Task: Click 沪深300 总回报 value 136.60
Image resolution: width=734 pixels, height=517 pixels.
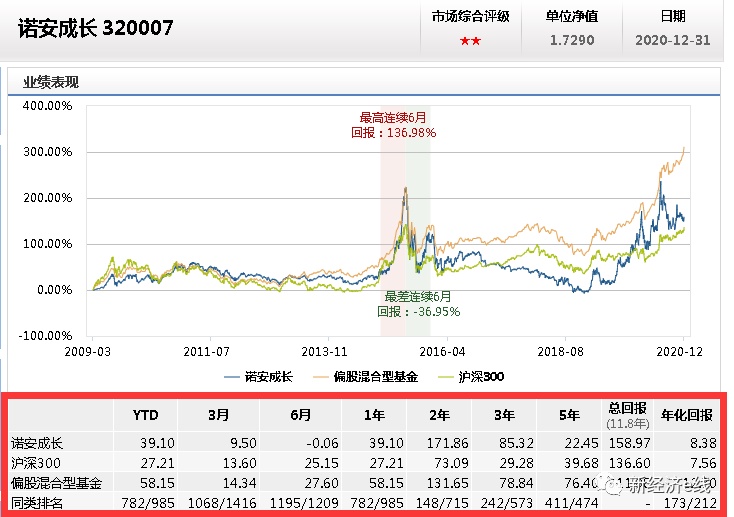Action: tap(630, 463)
